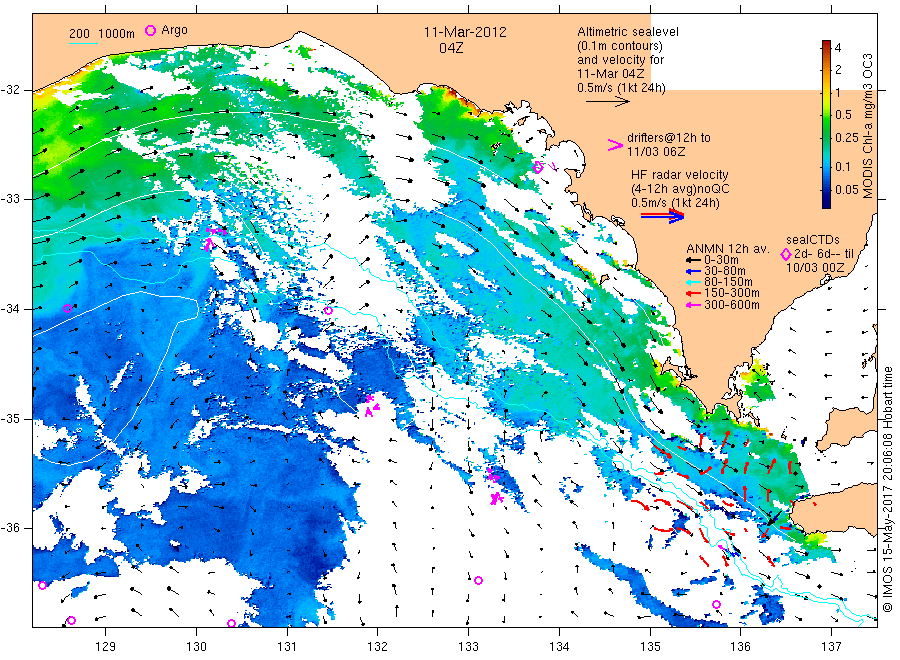Click the '11-Mar-2012' date title
This screenshot has width=900, height=660.
[x=465, y=32]
